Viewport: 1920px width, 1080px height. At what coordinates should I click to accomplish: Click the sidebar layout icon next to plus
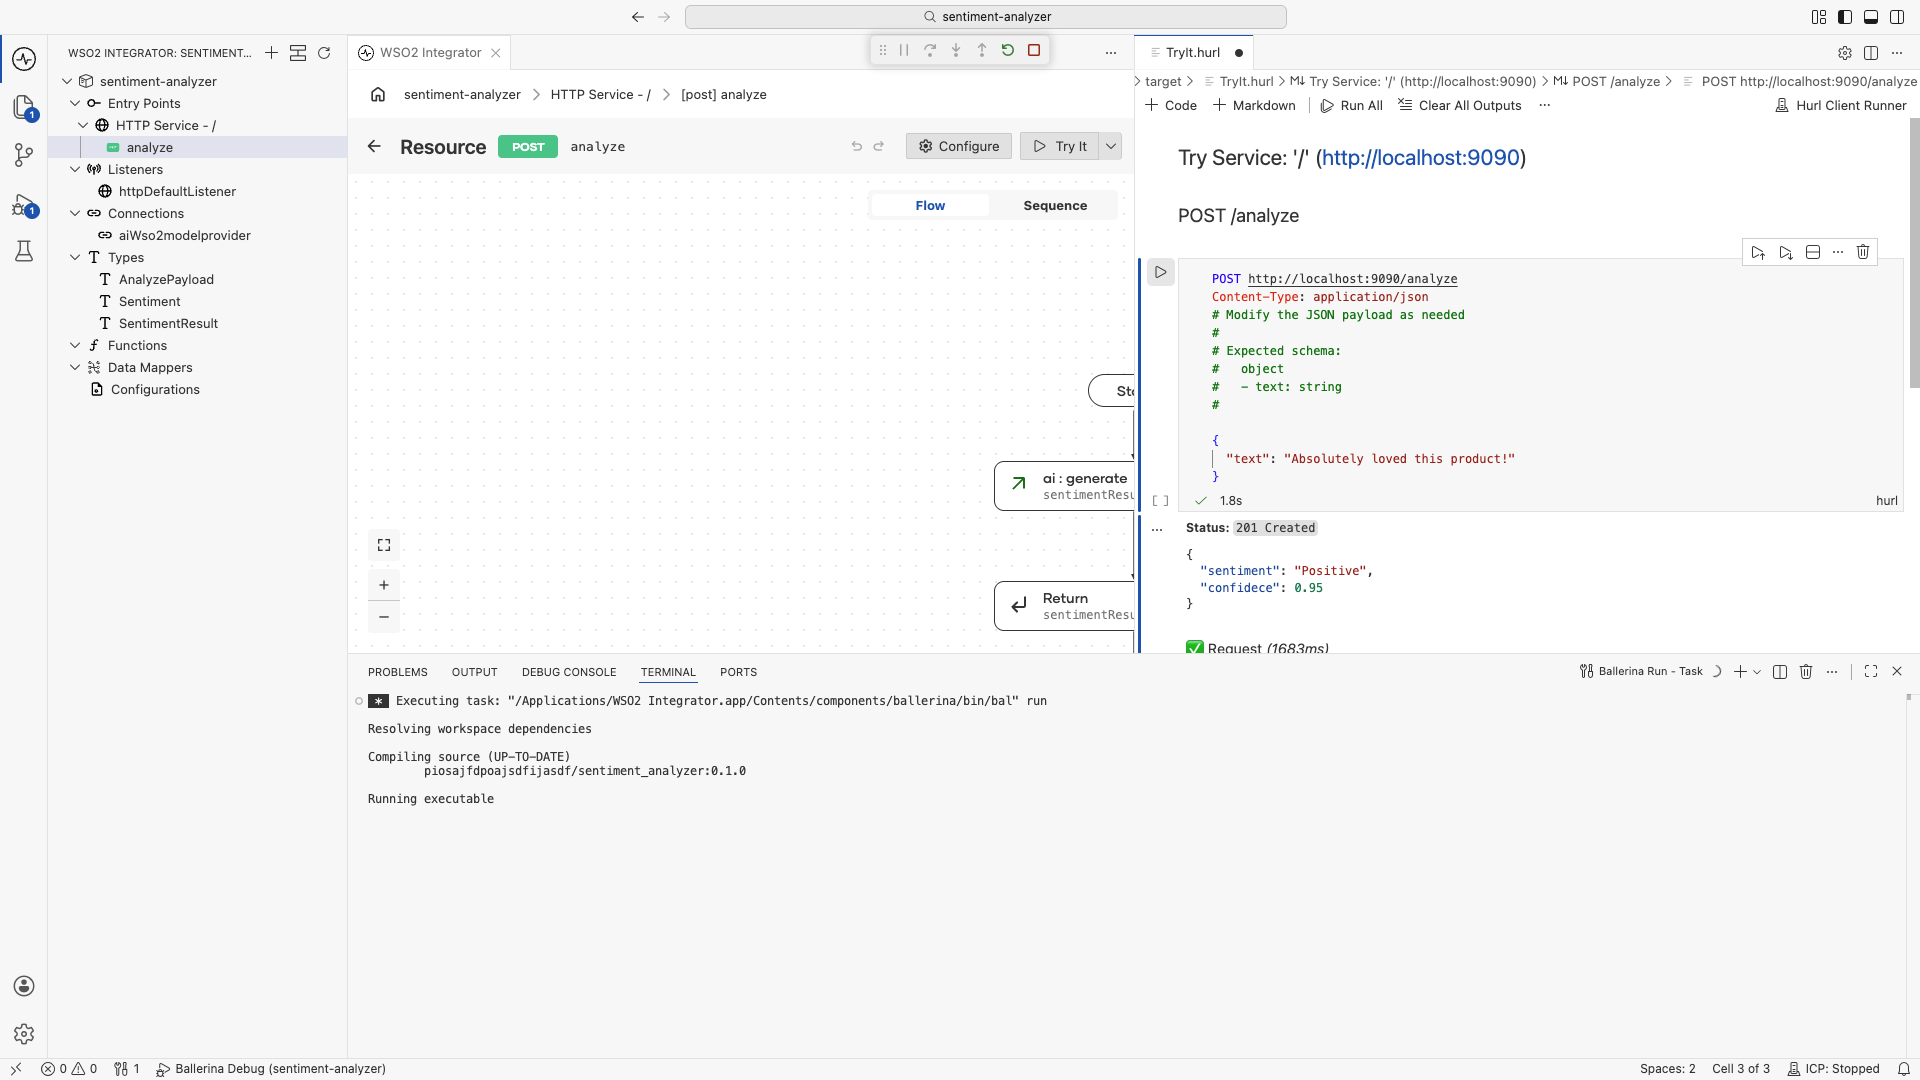pos(298,53)
